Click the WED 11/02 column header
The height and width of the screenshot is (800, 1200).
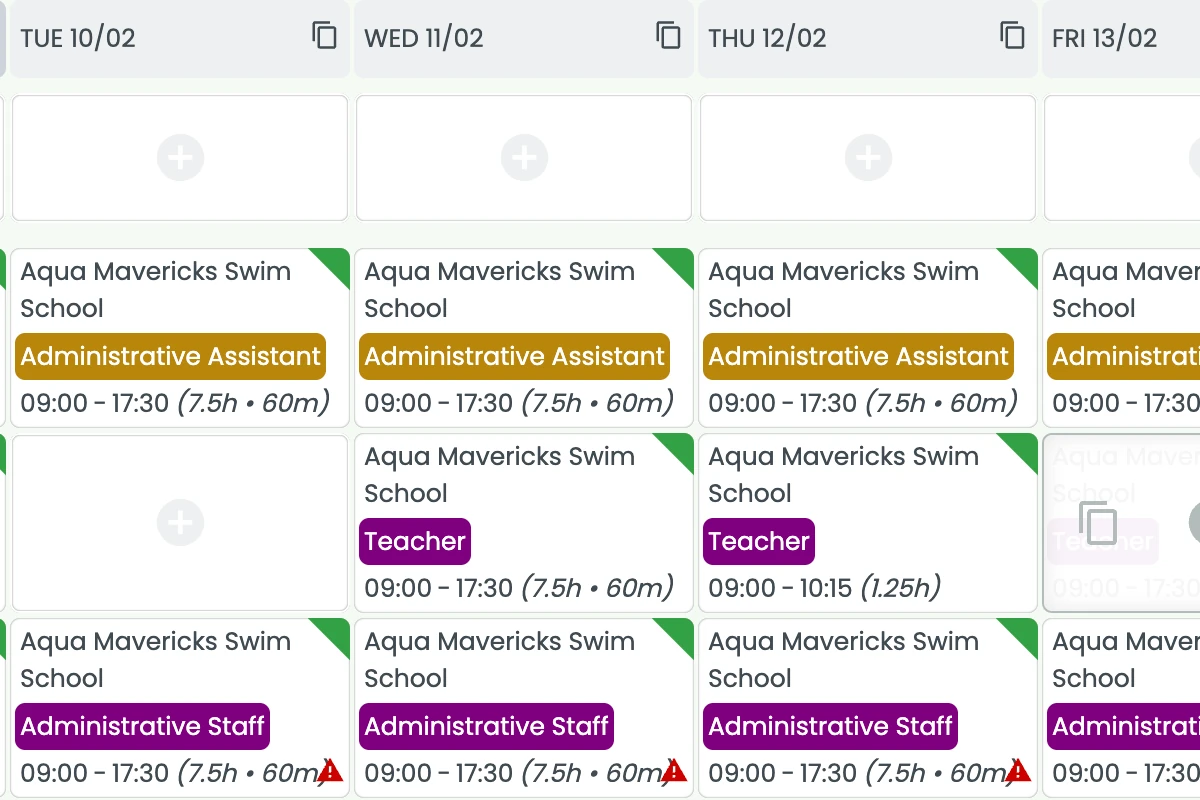524,38
